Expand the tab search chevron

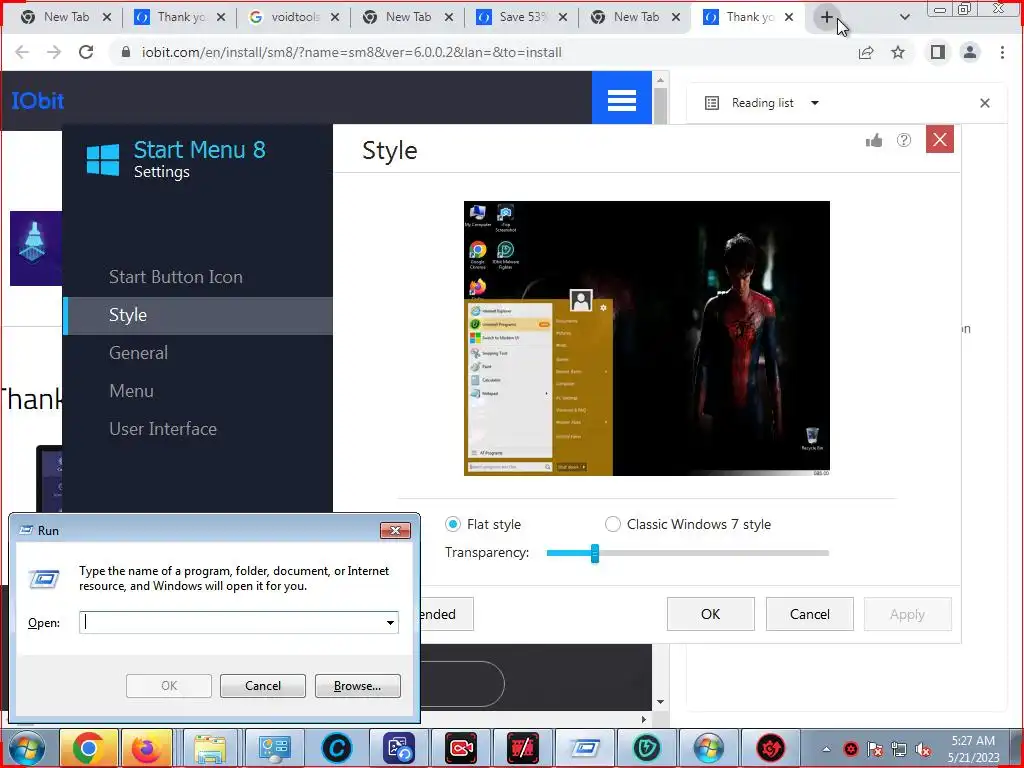click(904, 17)
